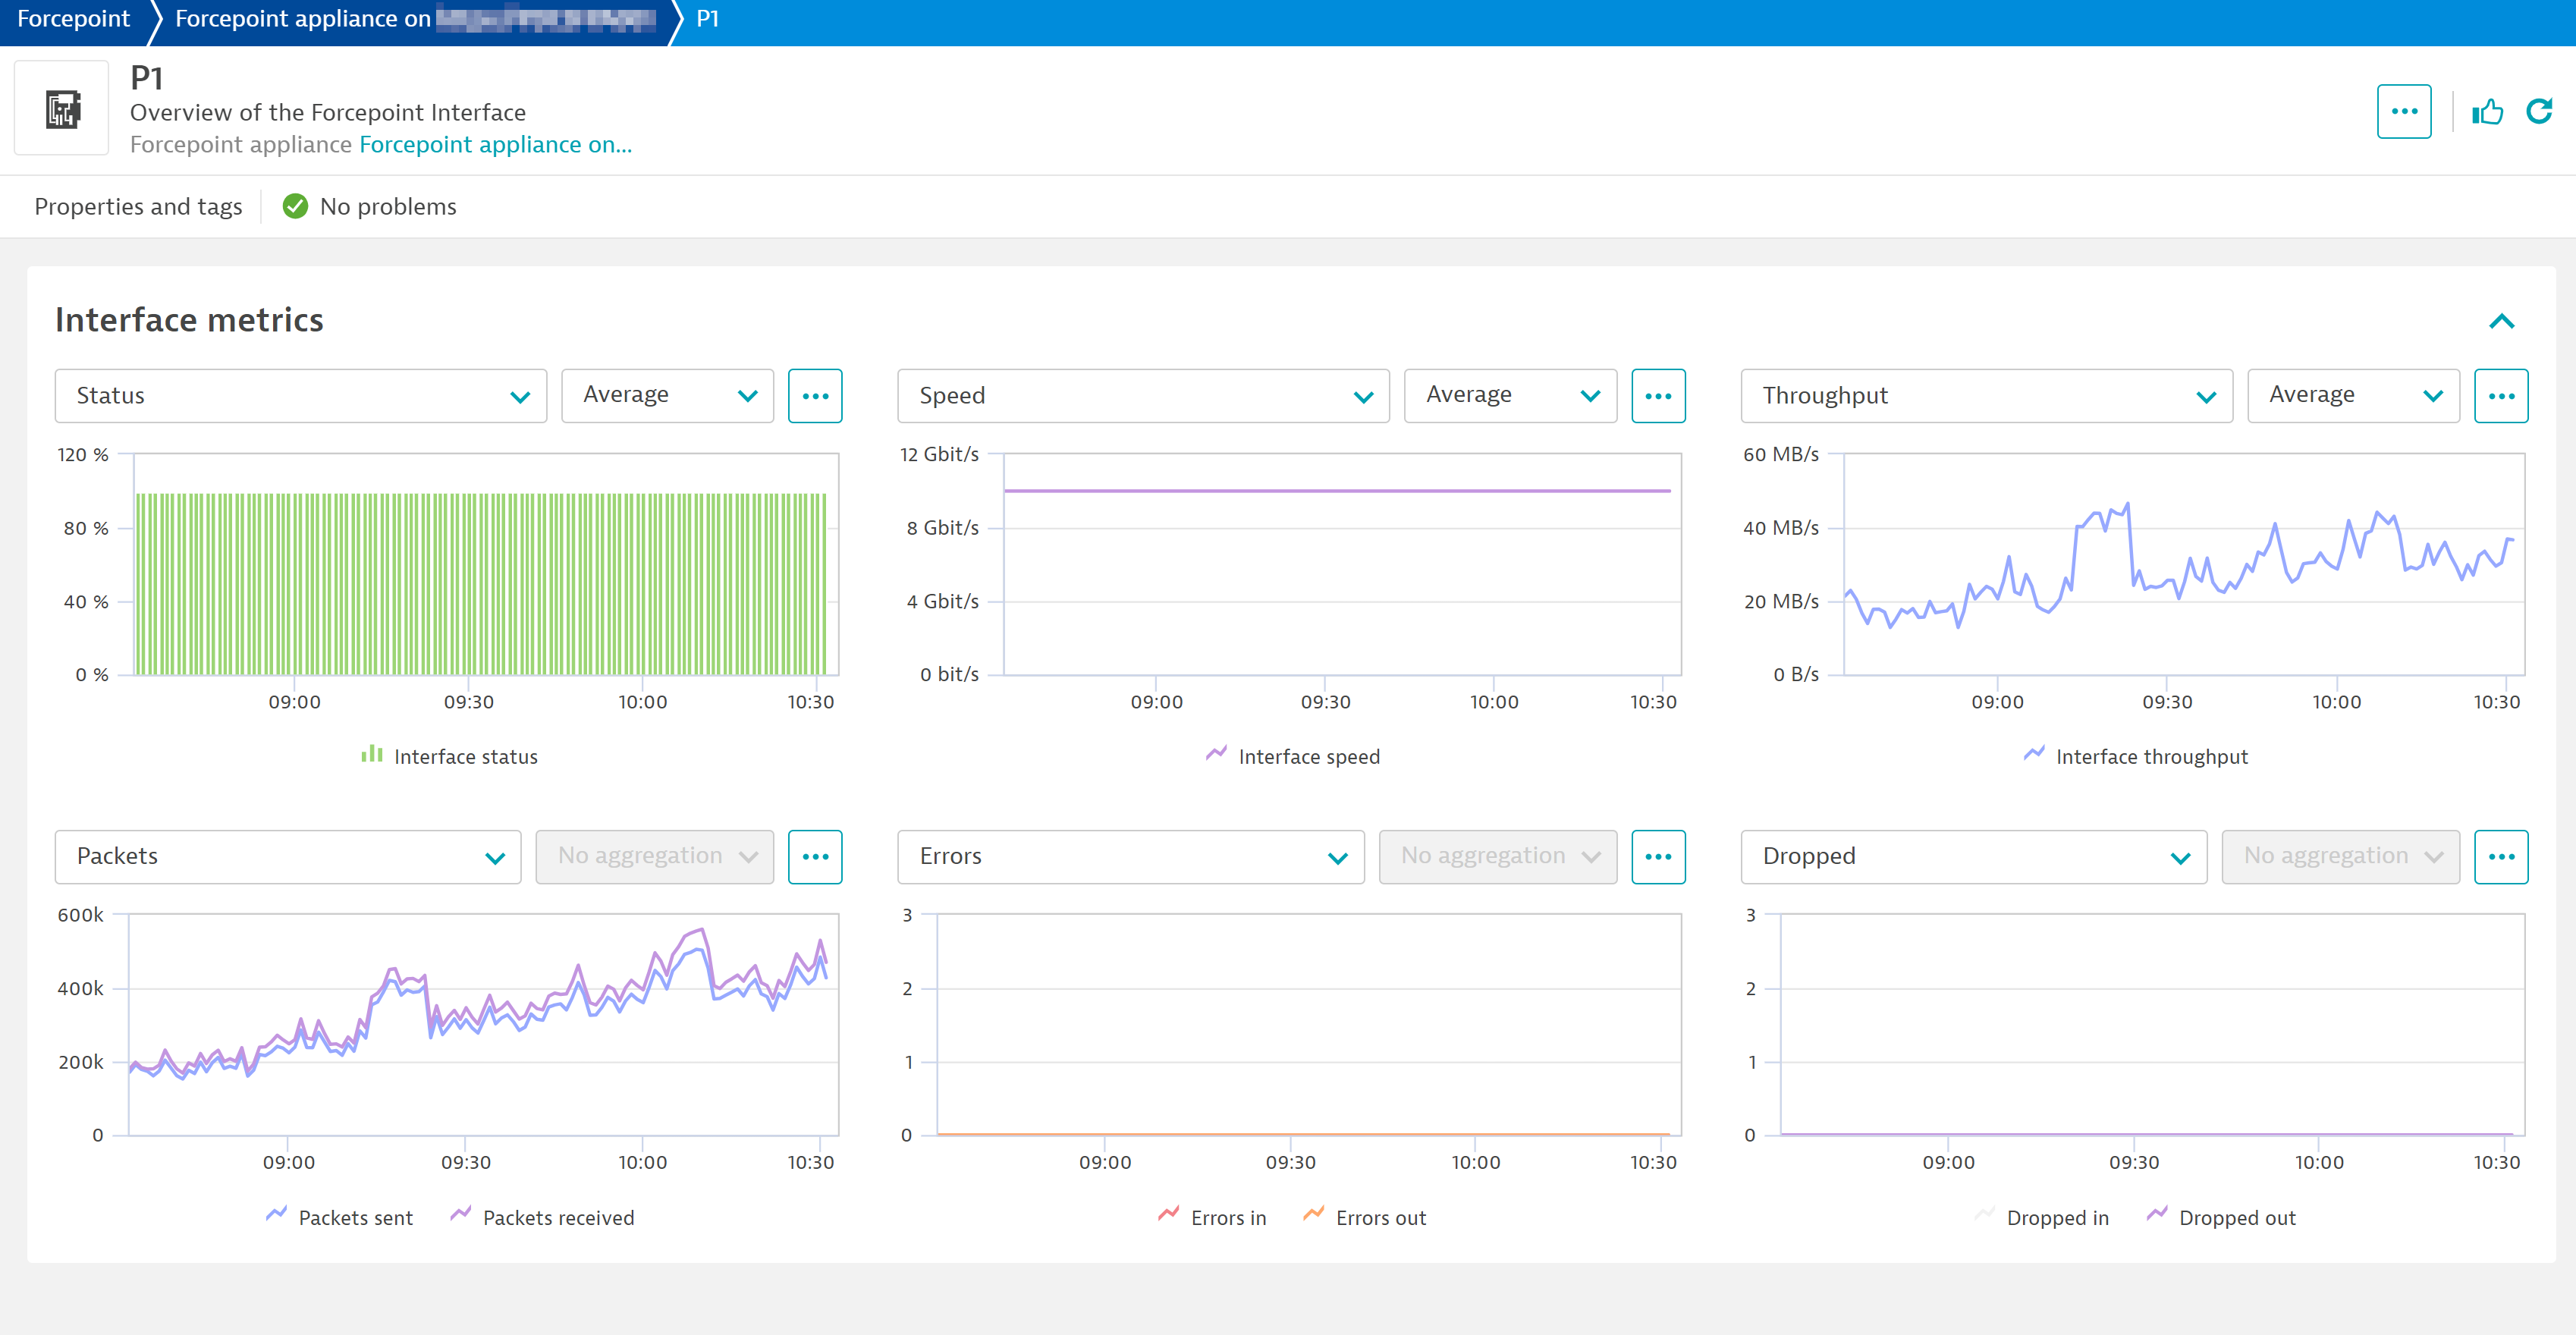Open more options for the Packets chart
2576x1335 pixels.
tap(815, 856)
